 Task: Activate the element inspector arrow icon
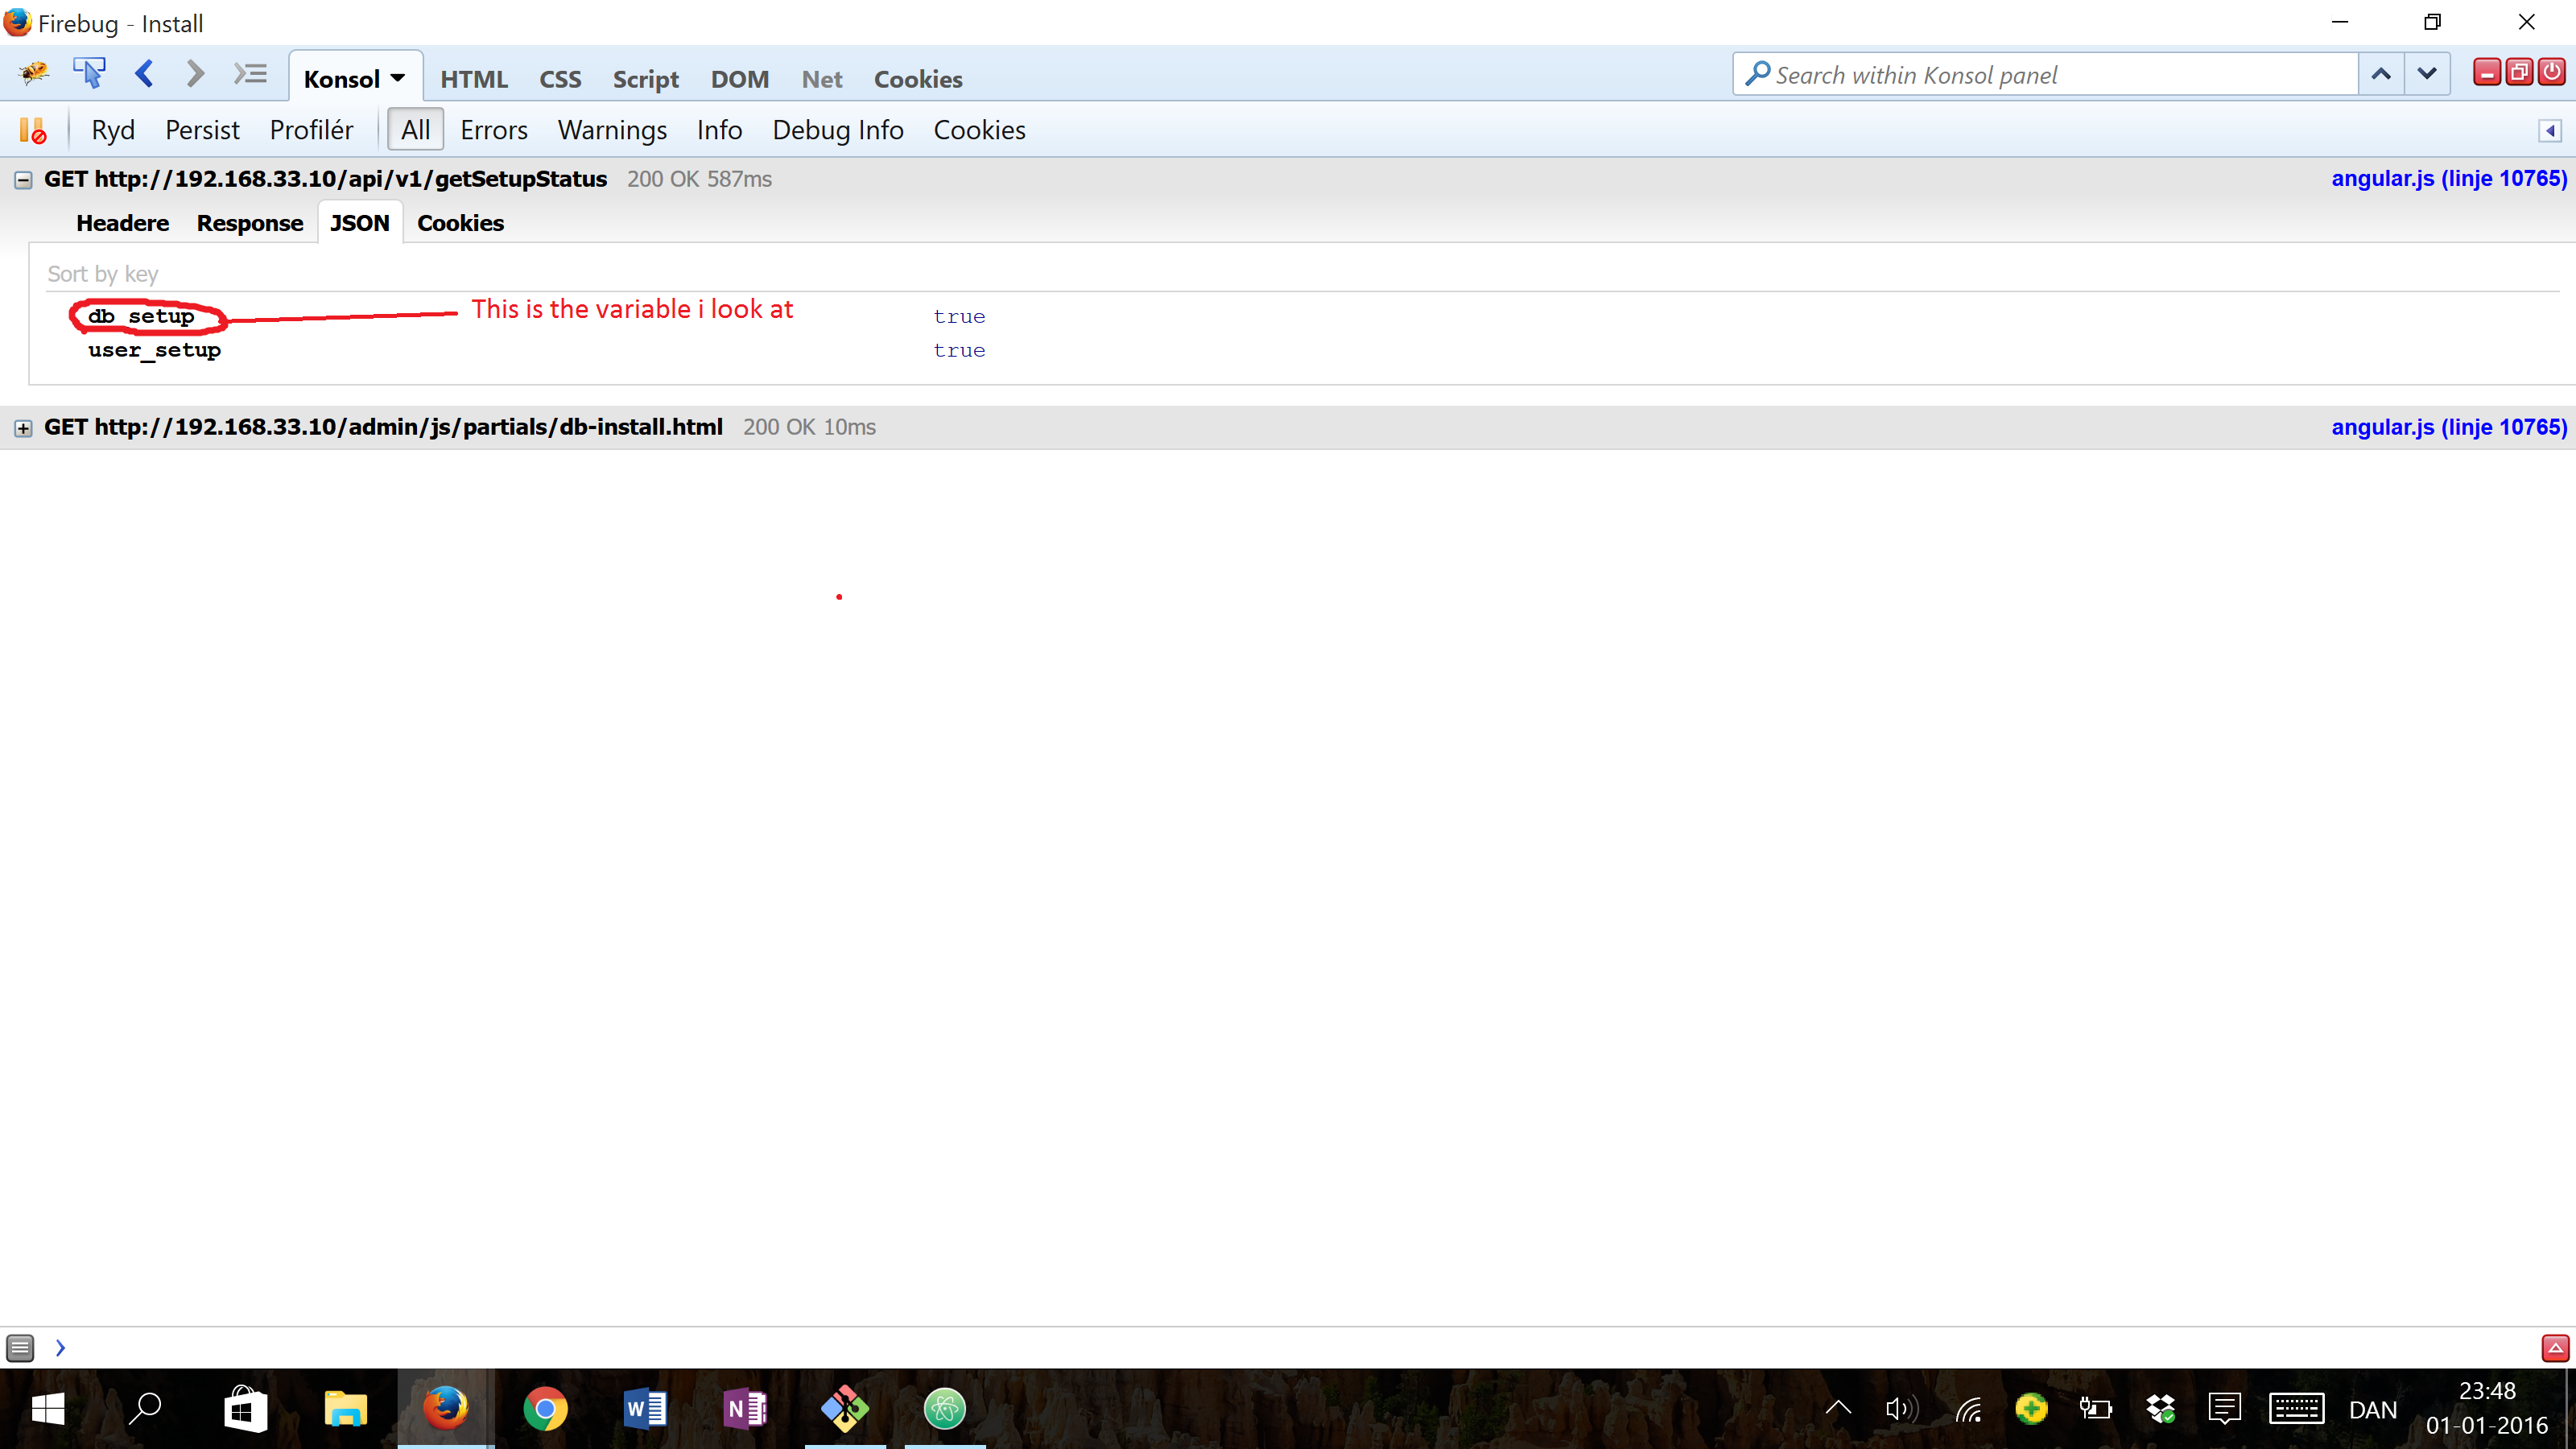point(89,73)
